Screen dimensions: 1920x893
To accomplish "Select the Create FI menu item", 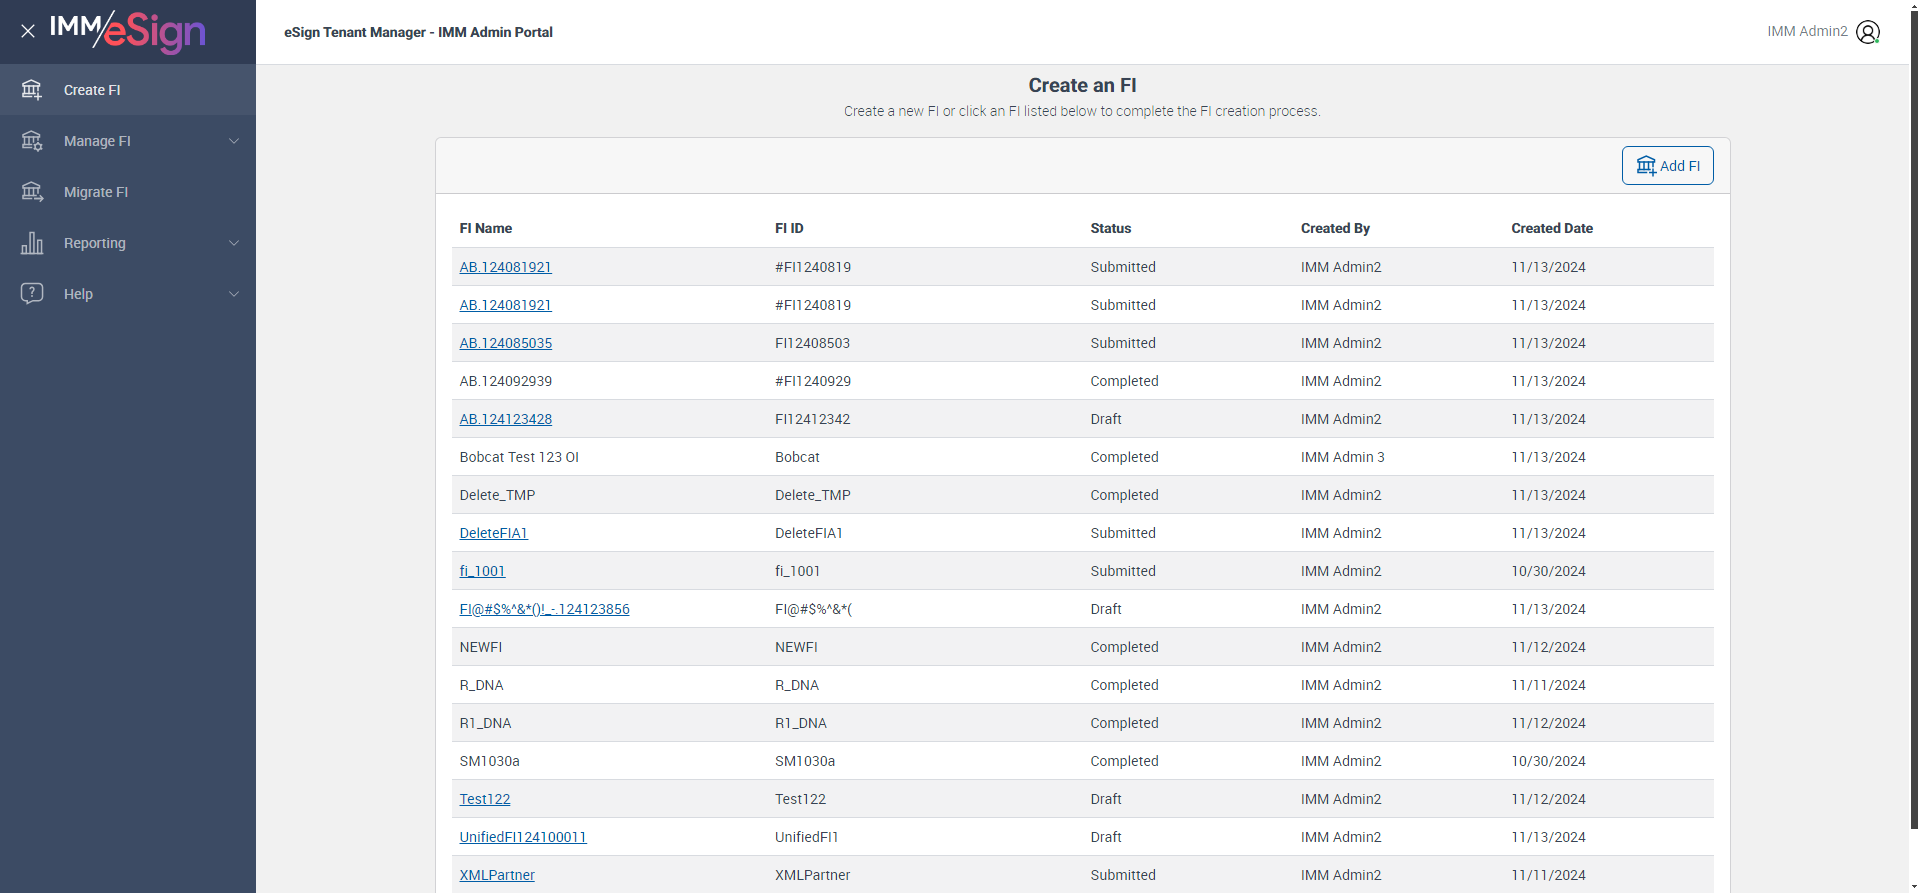I will tap(92, 90).
